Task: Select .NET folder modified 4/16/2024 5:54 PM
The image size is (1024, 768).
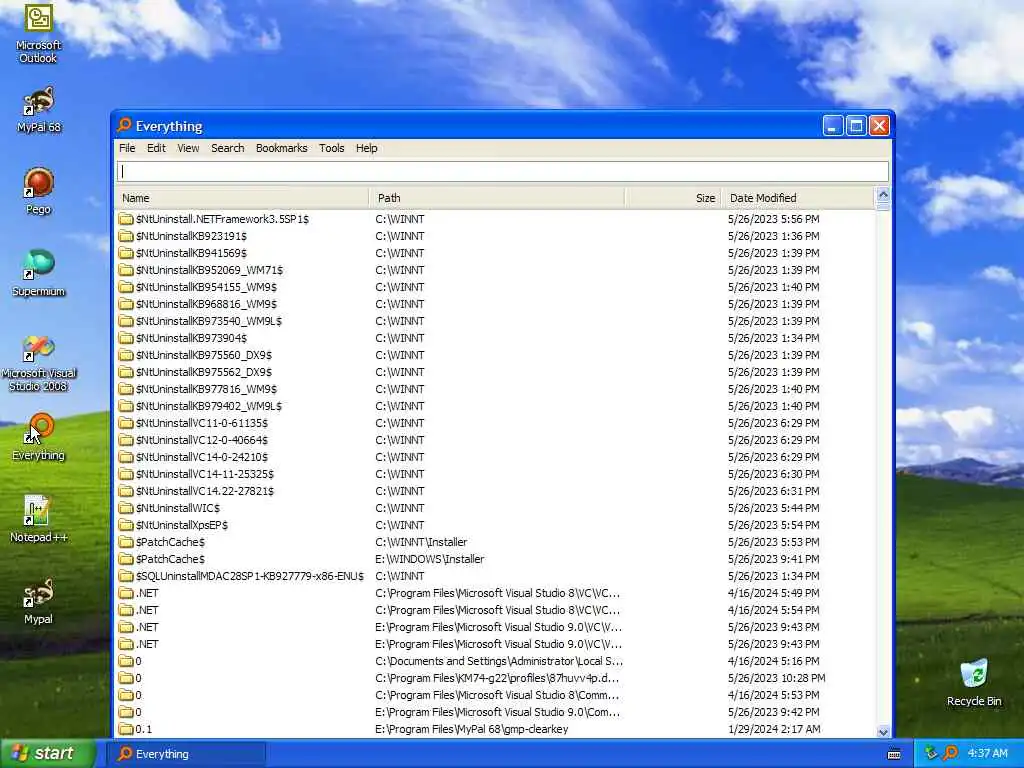Action: click(x=494, y=610)
